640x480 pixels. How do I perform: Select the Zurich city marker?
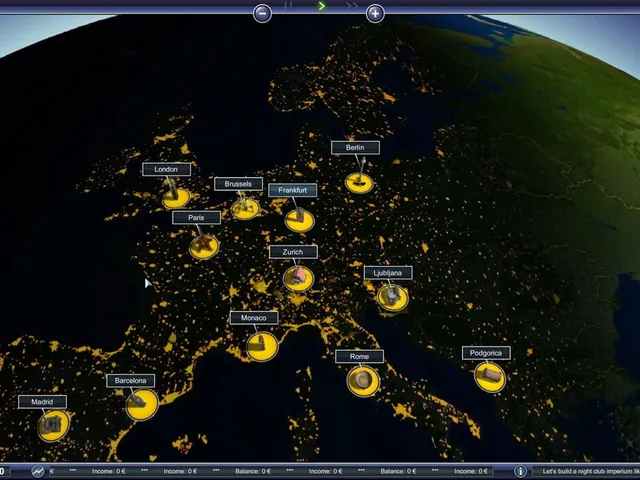(298, 279)
